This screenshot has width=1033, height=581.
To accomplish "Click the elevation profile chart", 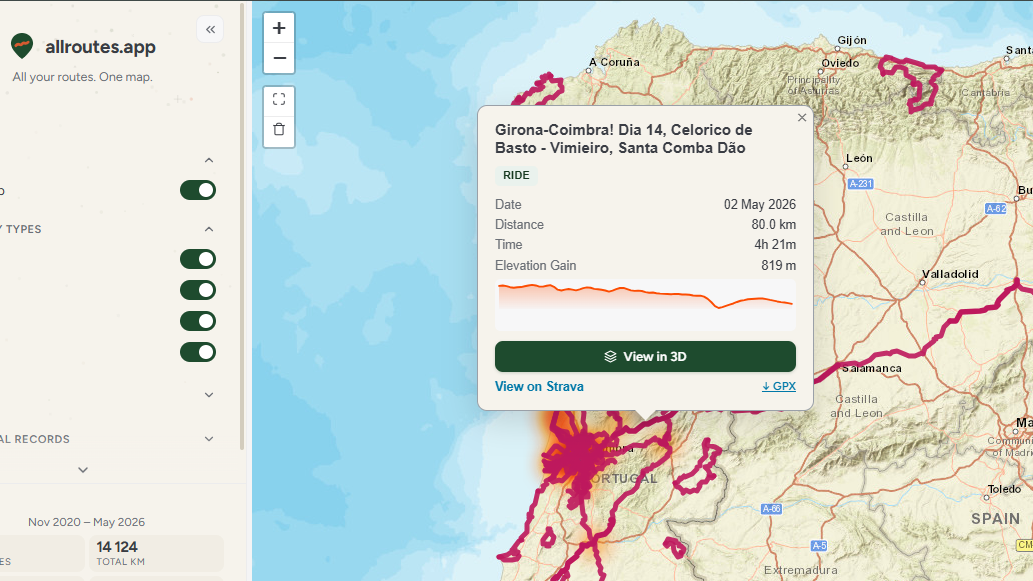I will 645,305.
